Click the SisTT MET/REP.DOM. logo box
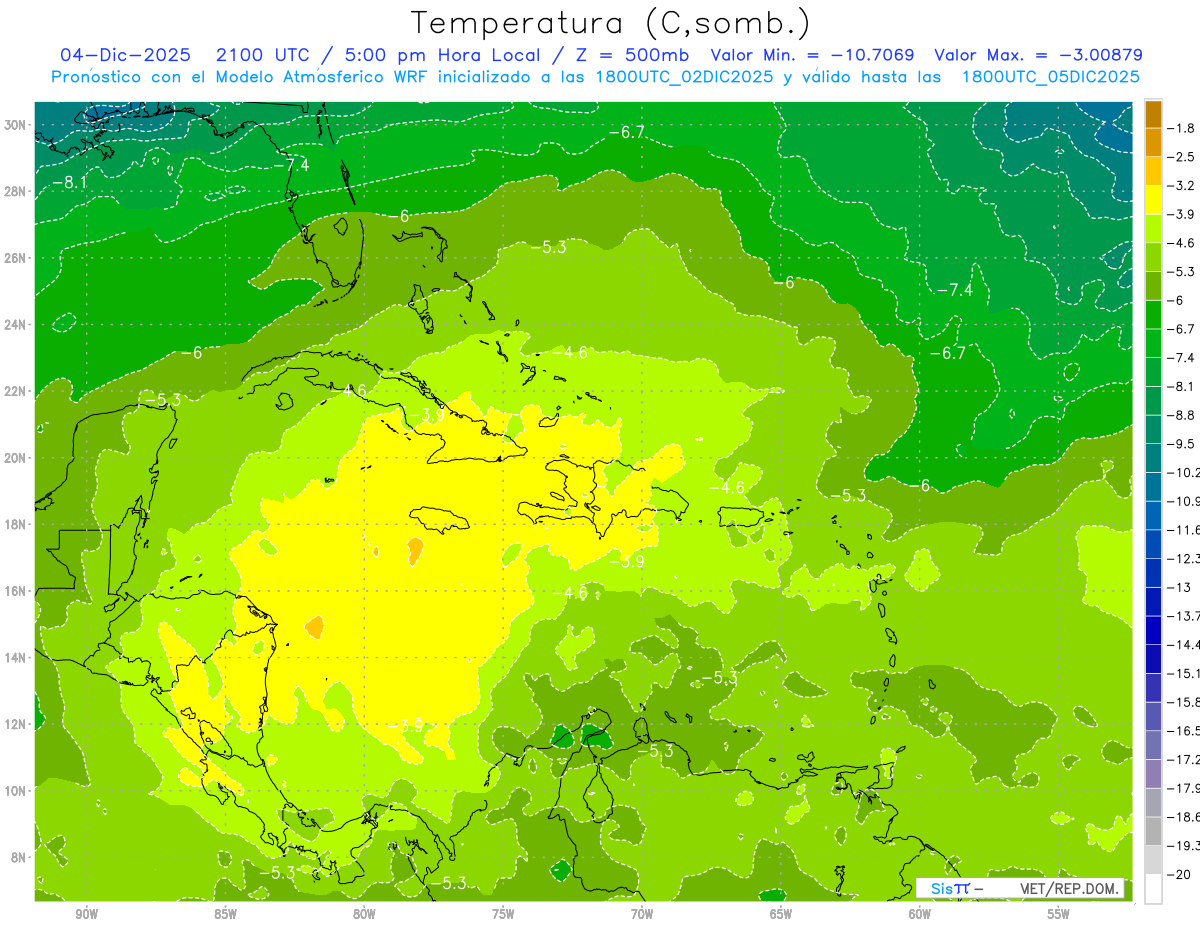 tap(1020, 888)
